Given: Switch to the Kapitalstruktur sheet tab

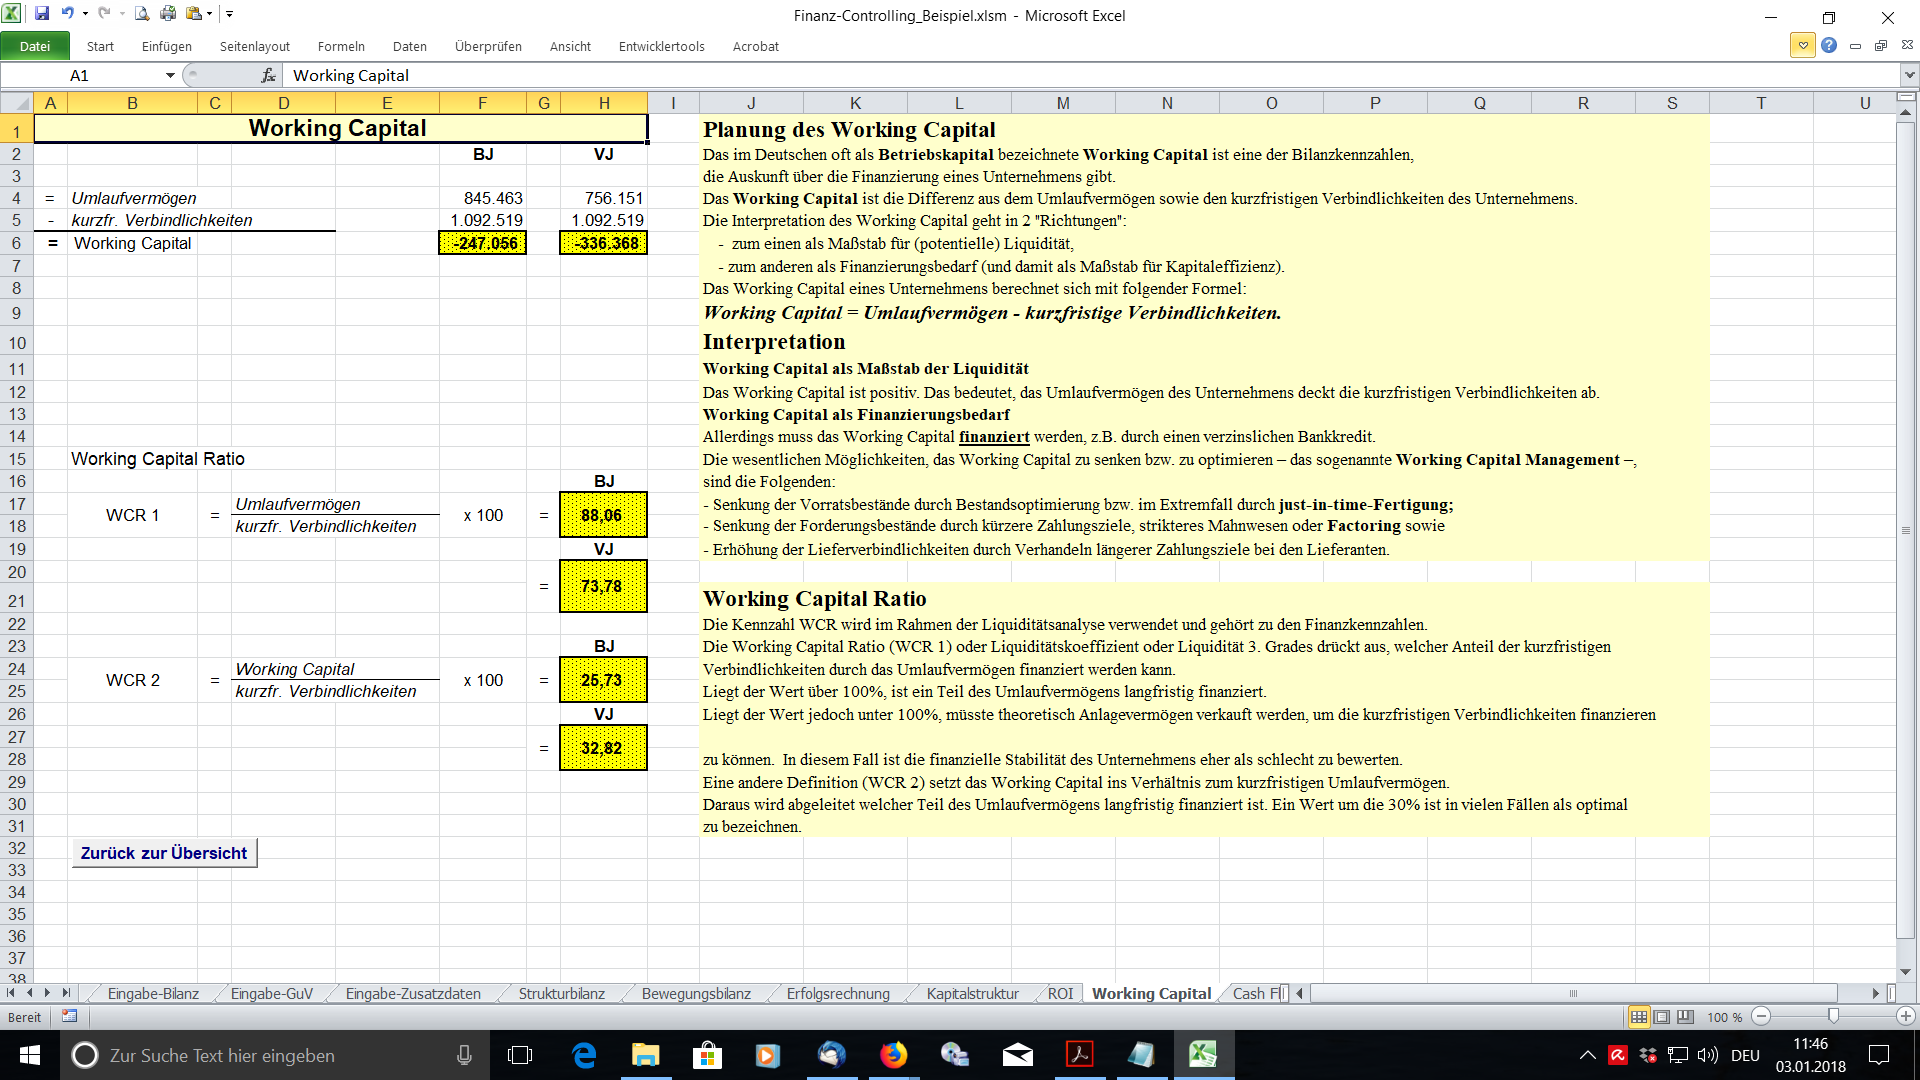Looking at the screenshot, I should 972,993.
